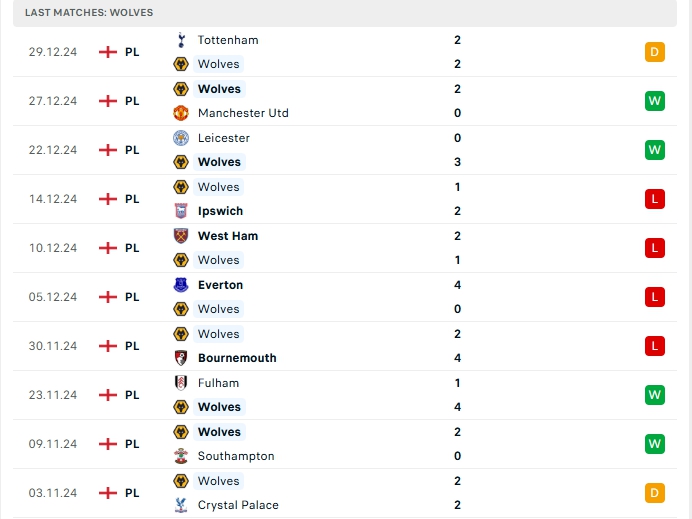Click the Ipswich club crest icon
The image size is (692, 519).
tap(181, 211)
